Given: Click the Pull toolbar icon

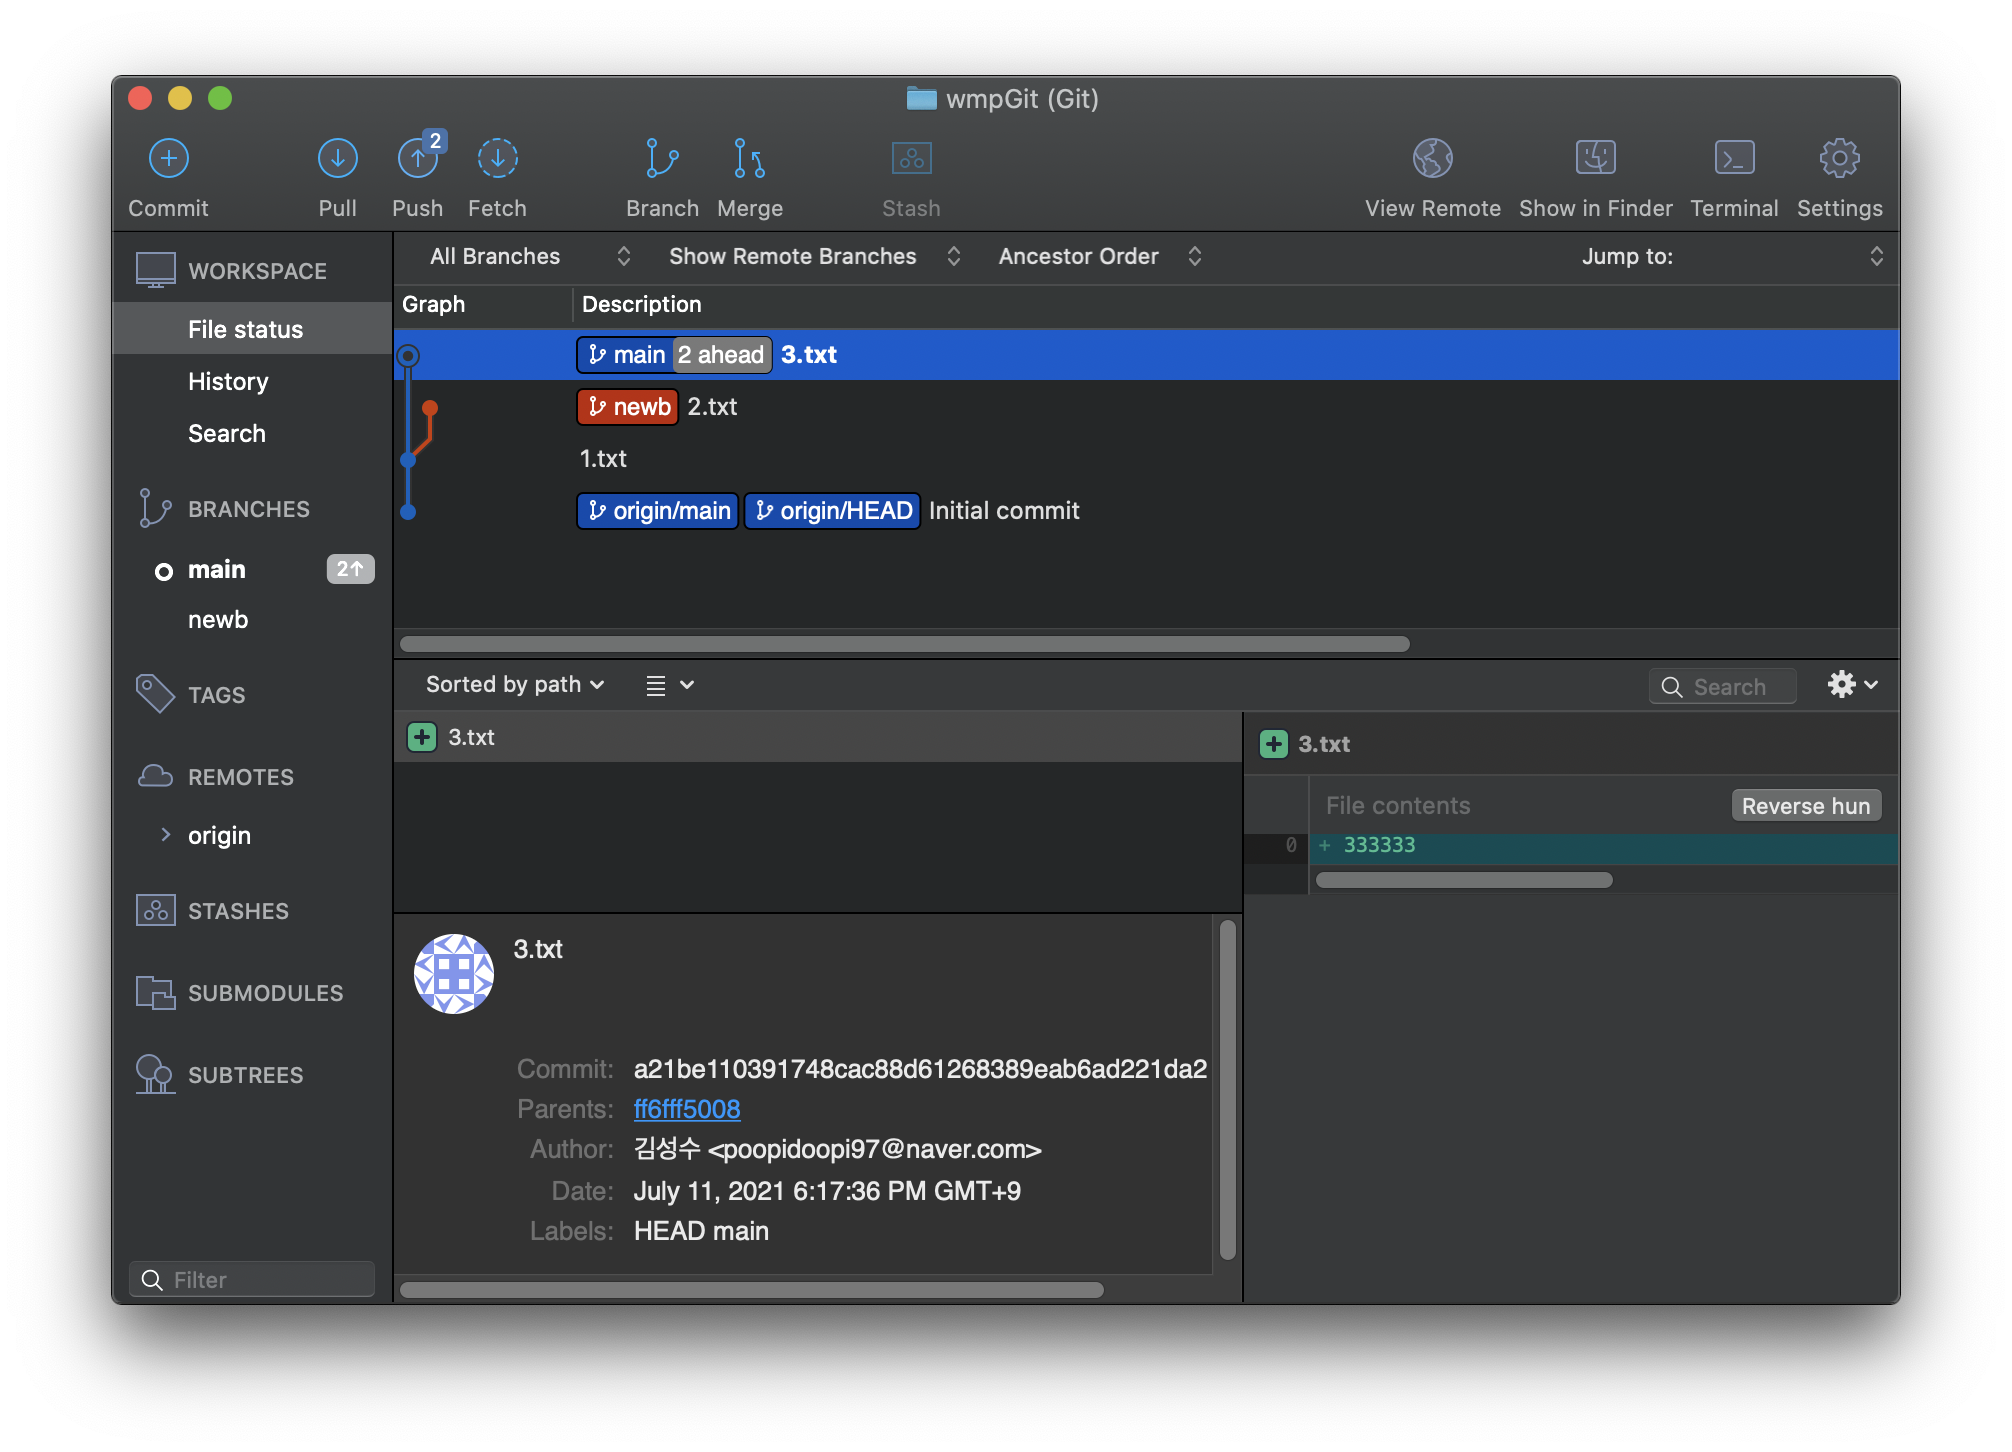Looking at the screenshot, I should point(337,159).
